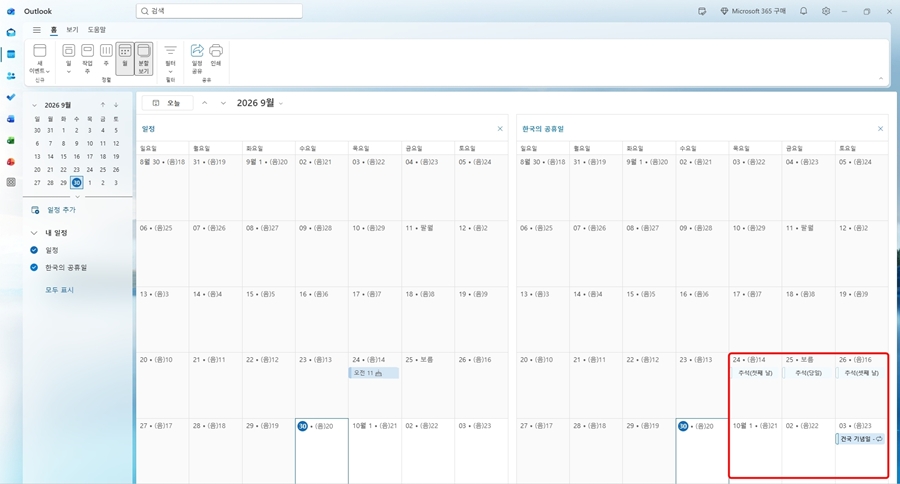Open the notifications bell icon
Screen dimensions: 900x484
pyautogui.click(x=804, y=11)
